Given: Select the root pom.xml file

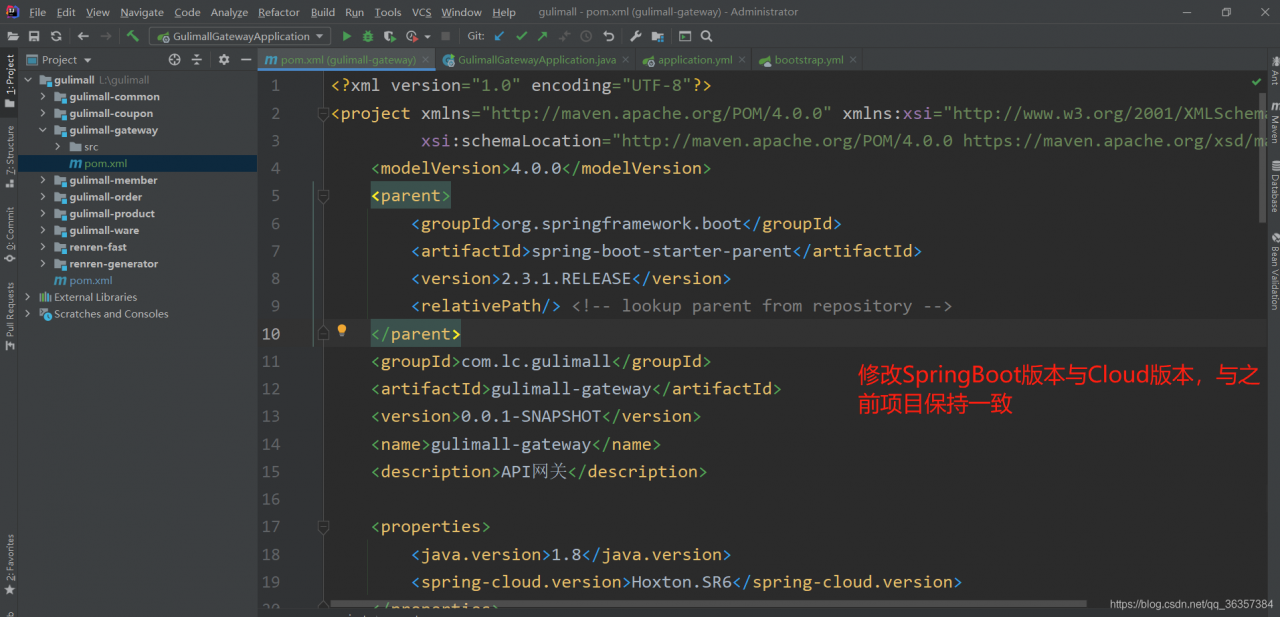Looking at the screenshot, I should click(91, 280).
